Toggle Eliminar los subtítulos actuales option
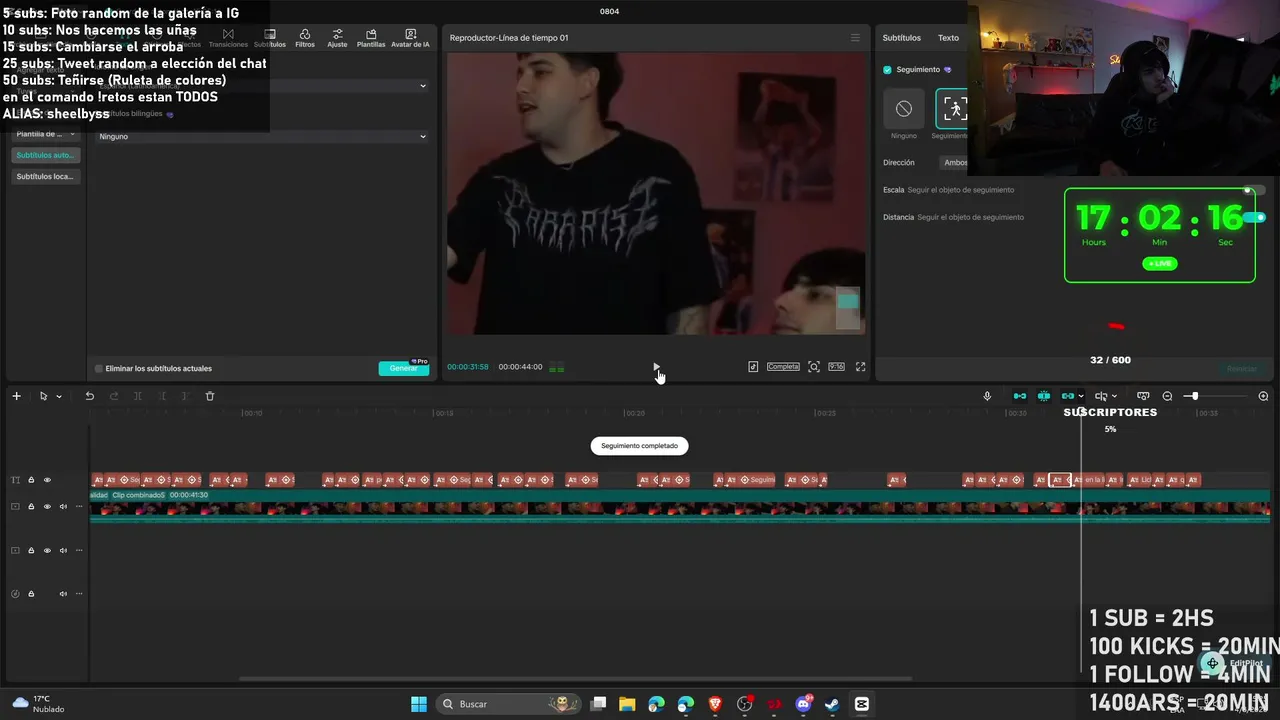The width and height of the screenshot is (1280, 720). tap(99, 369)
